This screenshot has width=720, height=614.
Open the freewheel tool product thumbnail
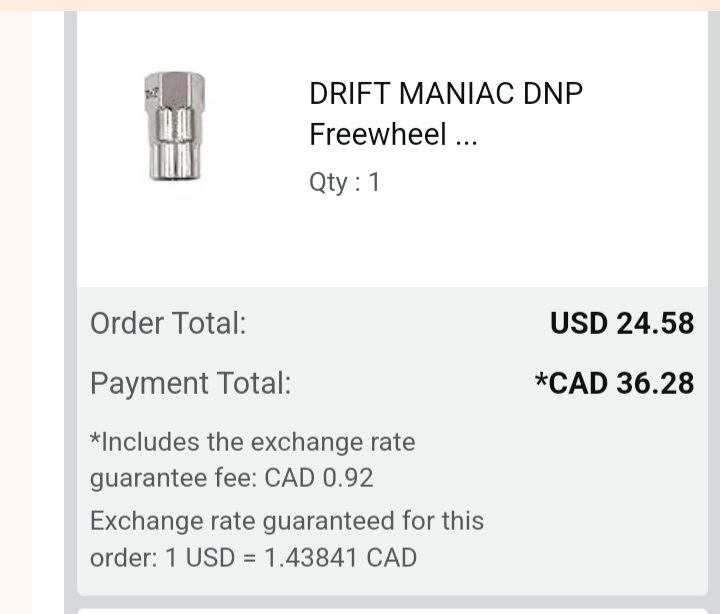coord(174,126)
